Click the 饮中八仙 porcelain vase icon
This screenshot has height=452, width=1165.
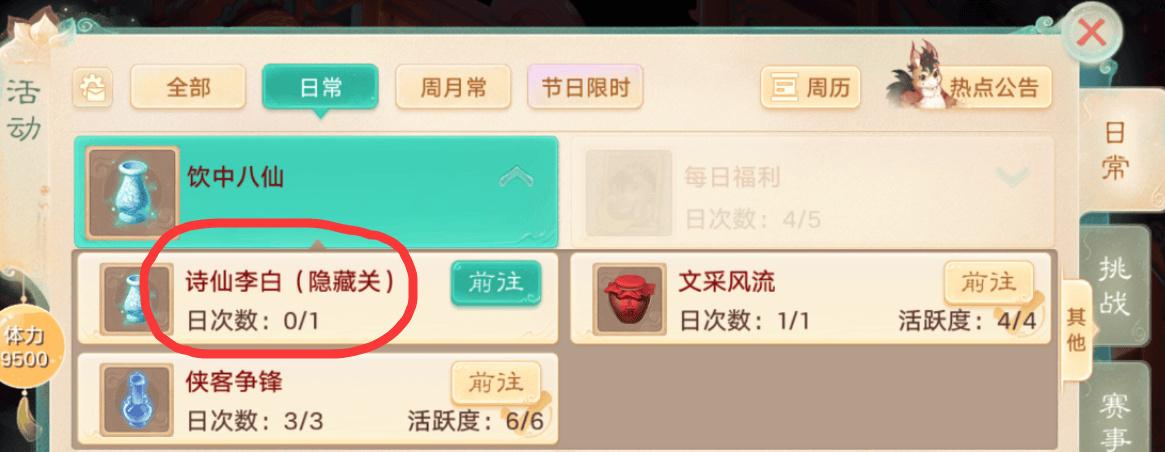pos(132,193)
